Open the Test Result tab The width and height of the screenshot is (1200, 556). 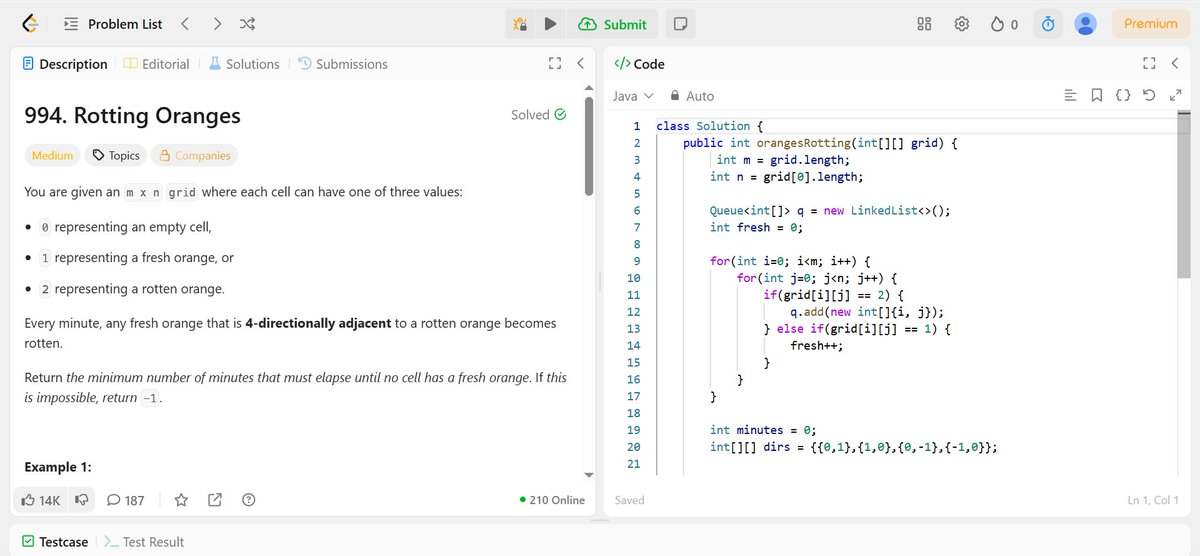point(145,542)
